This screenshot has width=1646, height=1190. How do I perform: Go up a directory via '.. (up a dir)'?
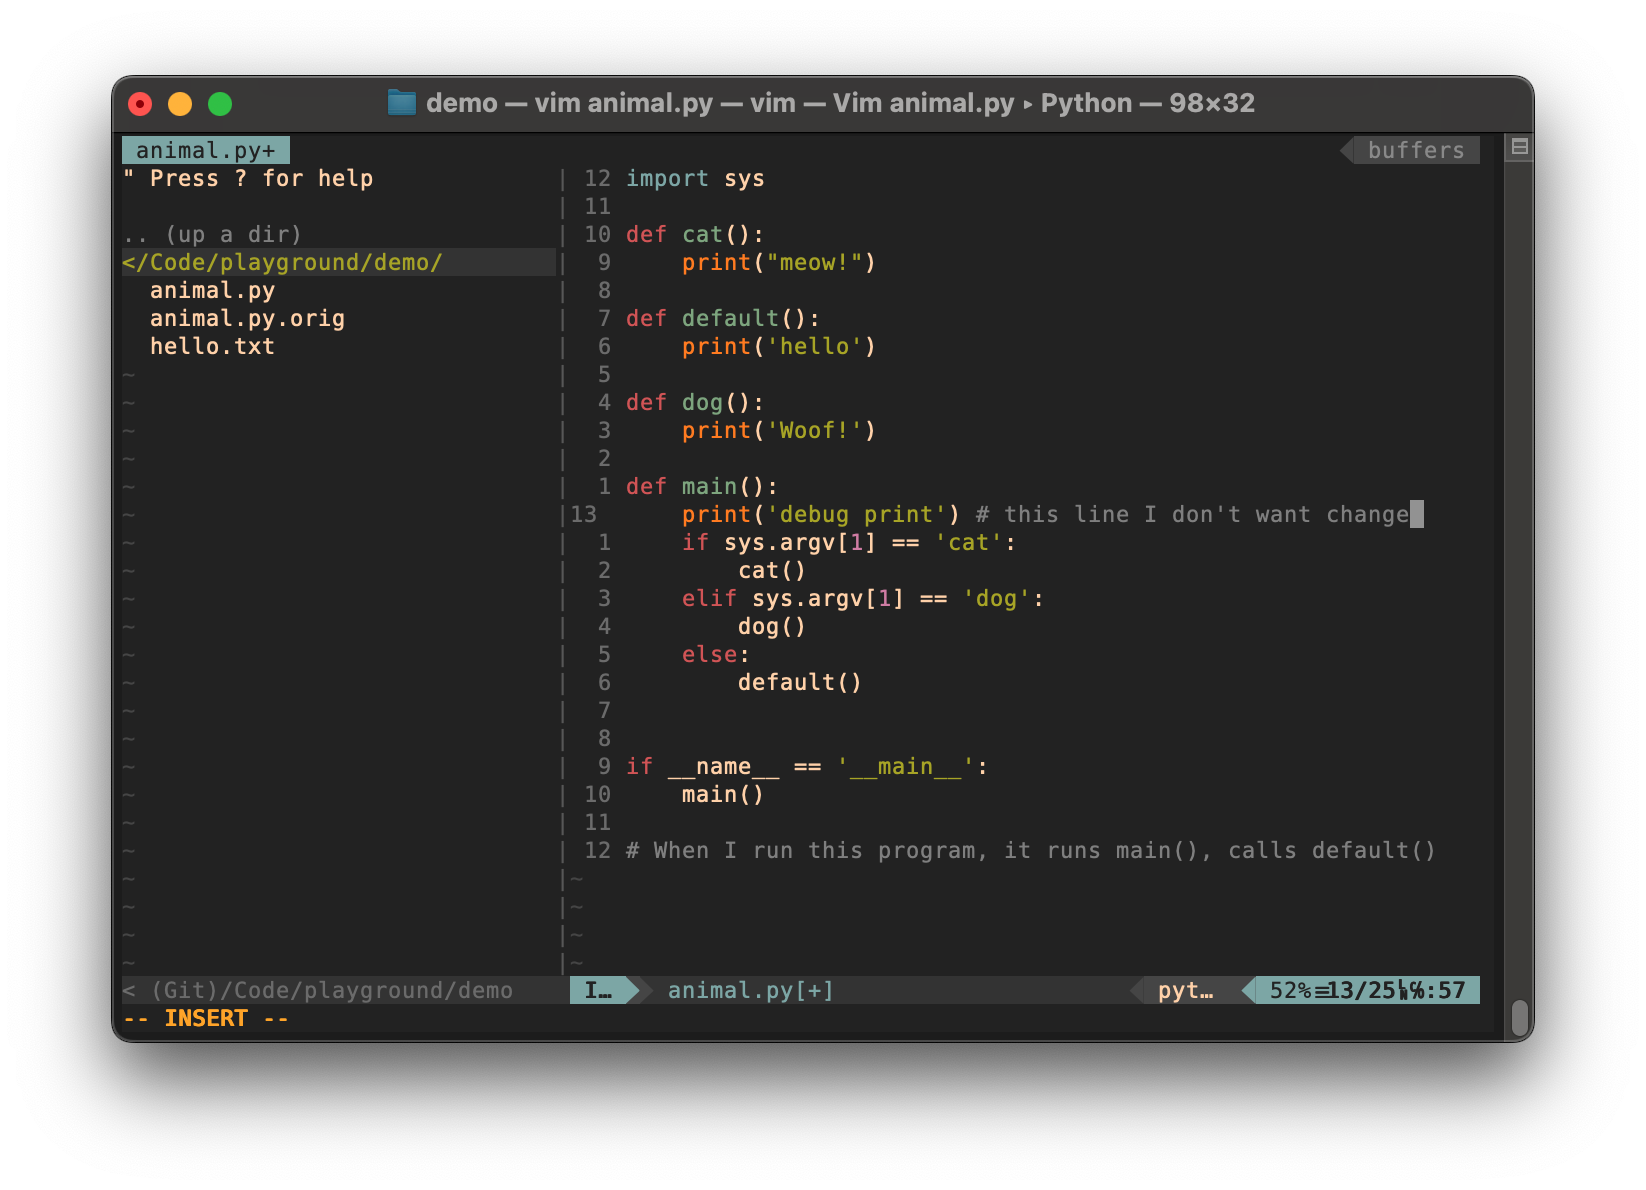pos(213,234)
